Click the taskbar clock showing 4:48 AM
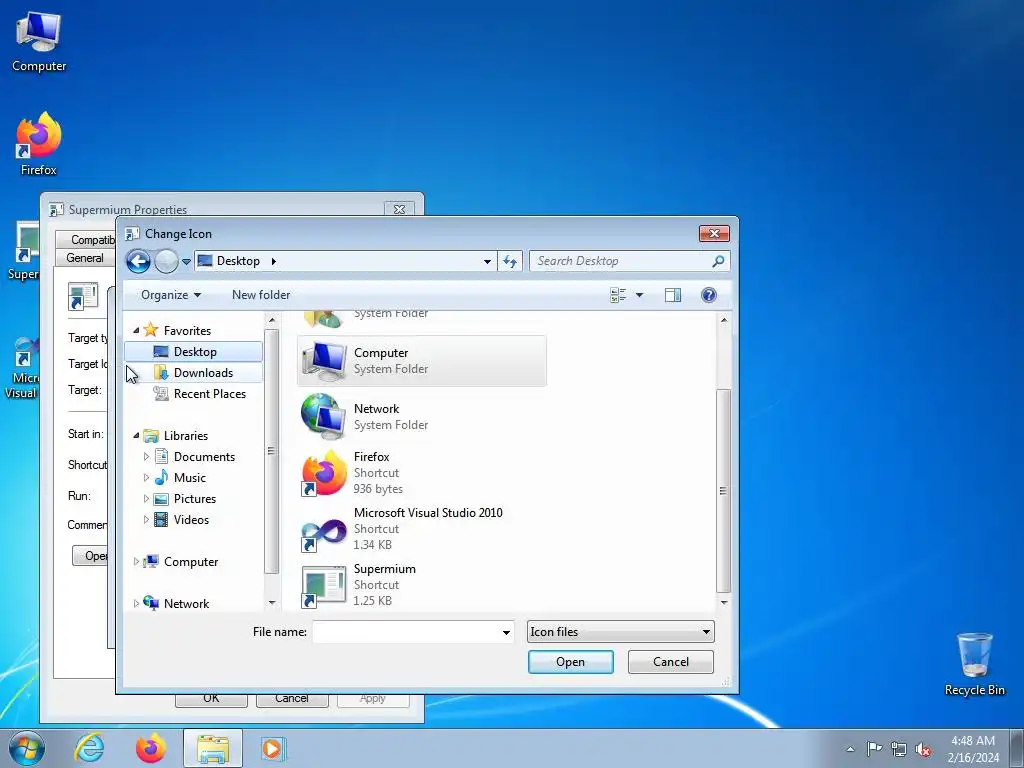1024x768 pixels. pos(973,749)
